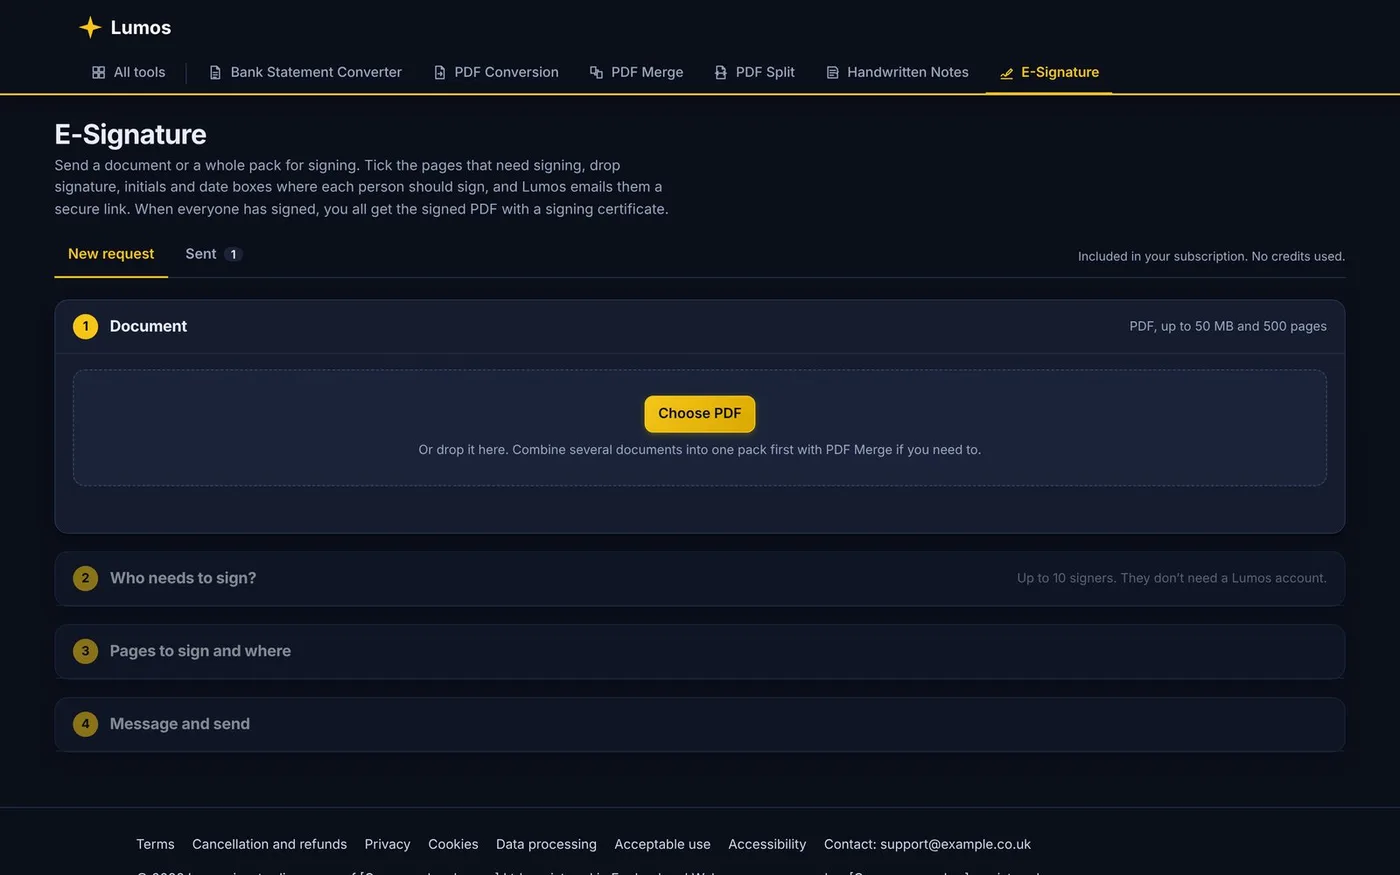Click the Sent count badge

click(233, 254)
